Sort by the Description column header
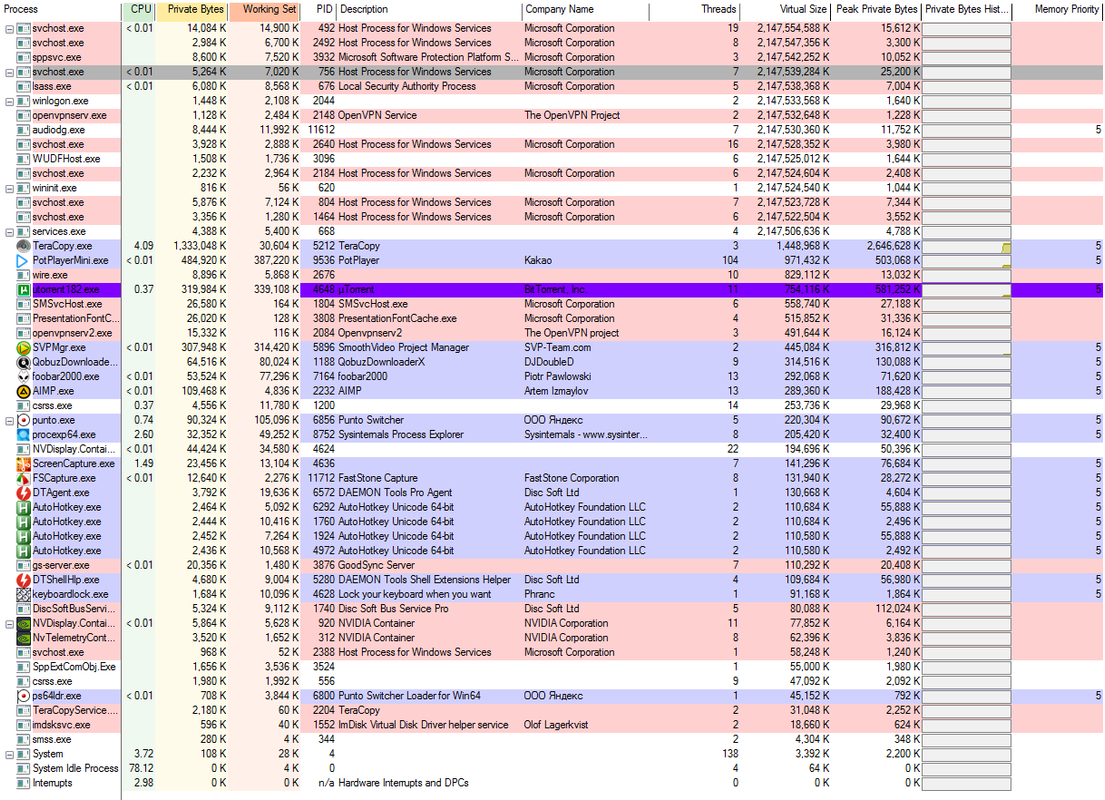Viewport: 1105px width, 800px height. [x=429, y=10]
